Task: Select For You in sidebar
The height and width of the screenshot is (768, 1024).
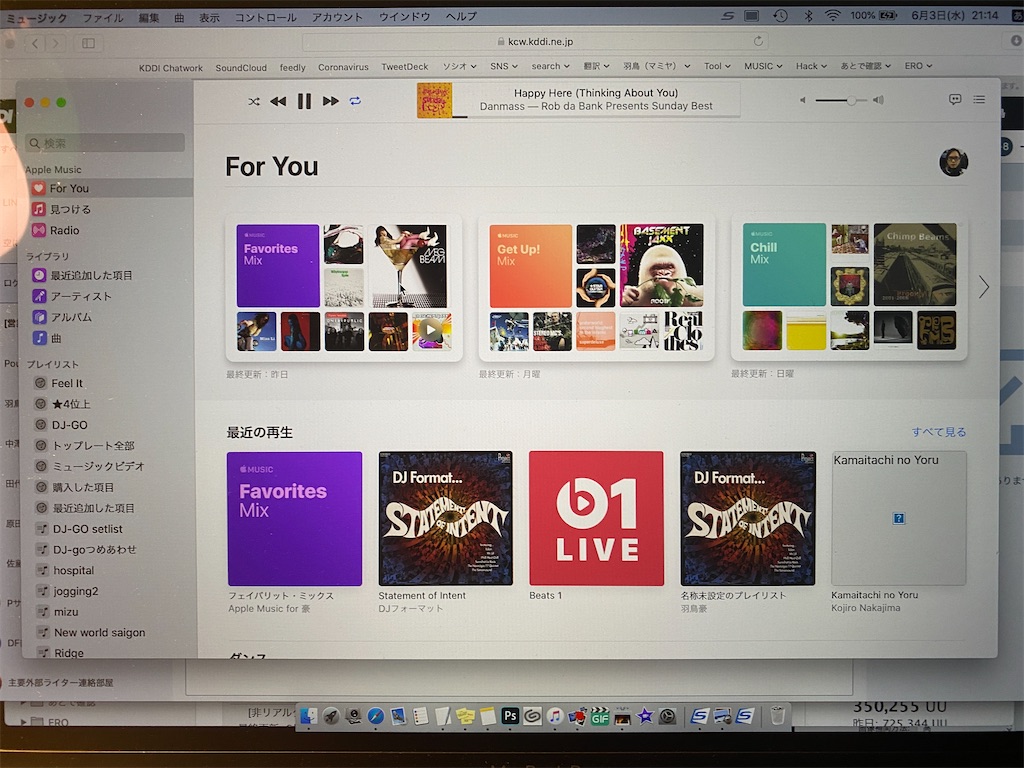Action: (109, 188)
